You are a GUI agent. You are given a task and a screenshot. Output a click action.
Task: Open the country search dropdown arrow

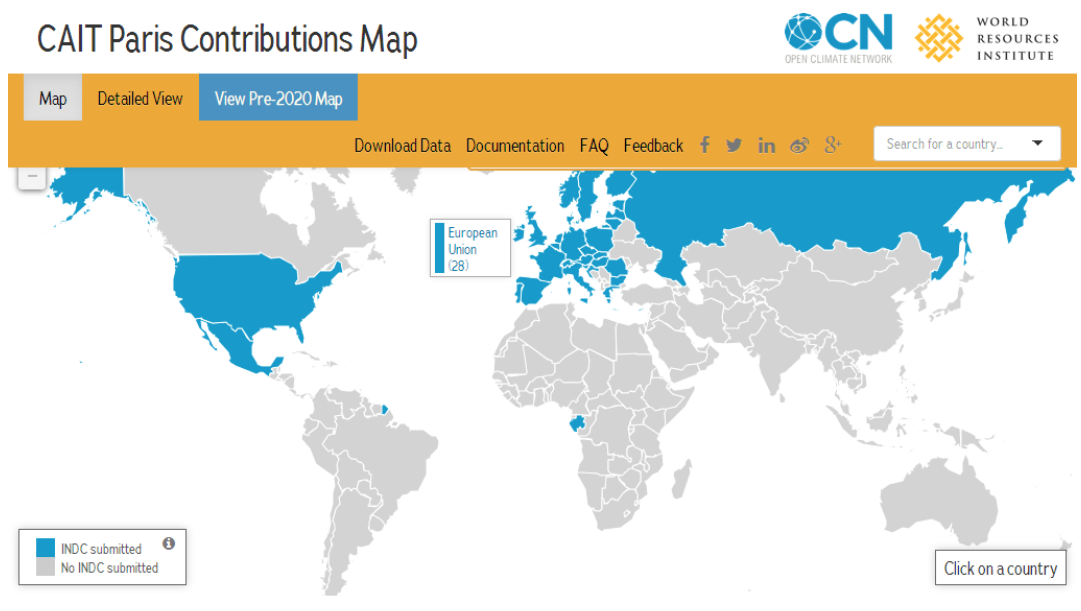tap(1038, 144)
